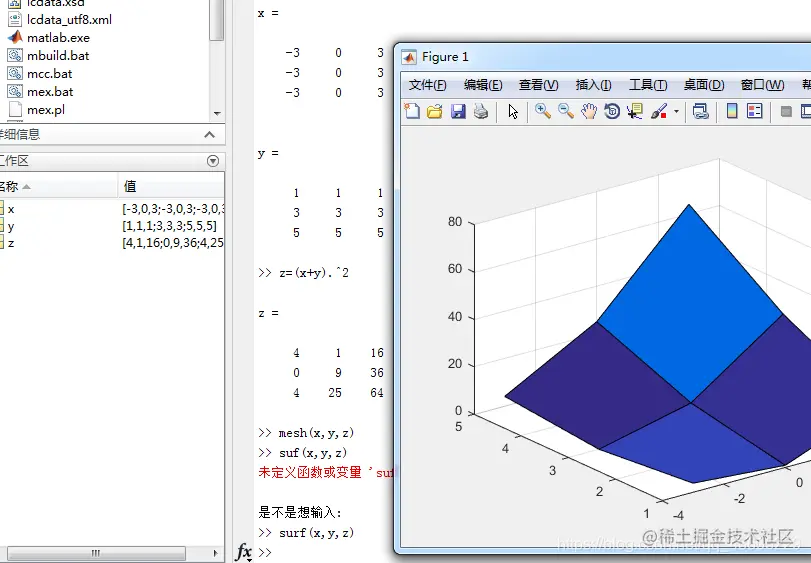Open the 工具(T) menu in Figure 1
The width and height of the screenshot is (811, 563).
(x=648, y=85)
